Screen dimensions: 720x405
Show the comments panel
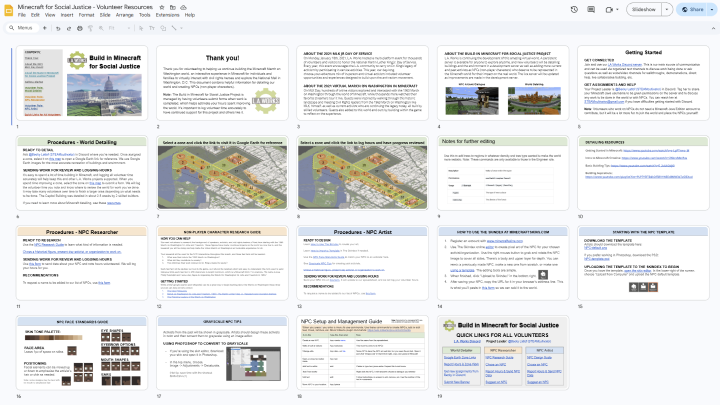click(x=591, y=9)
